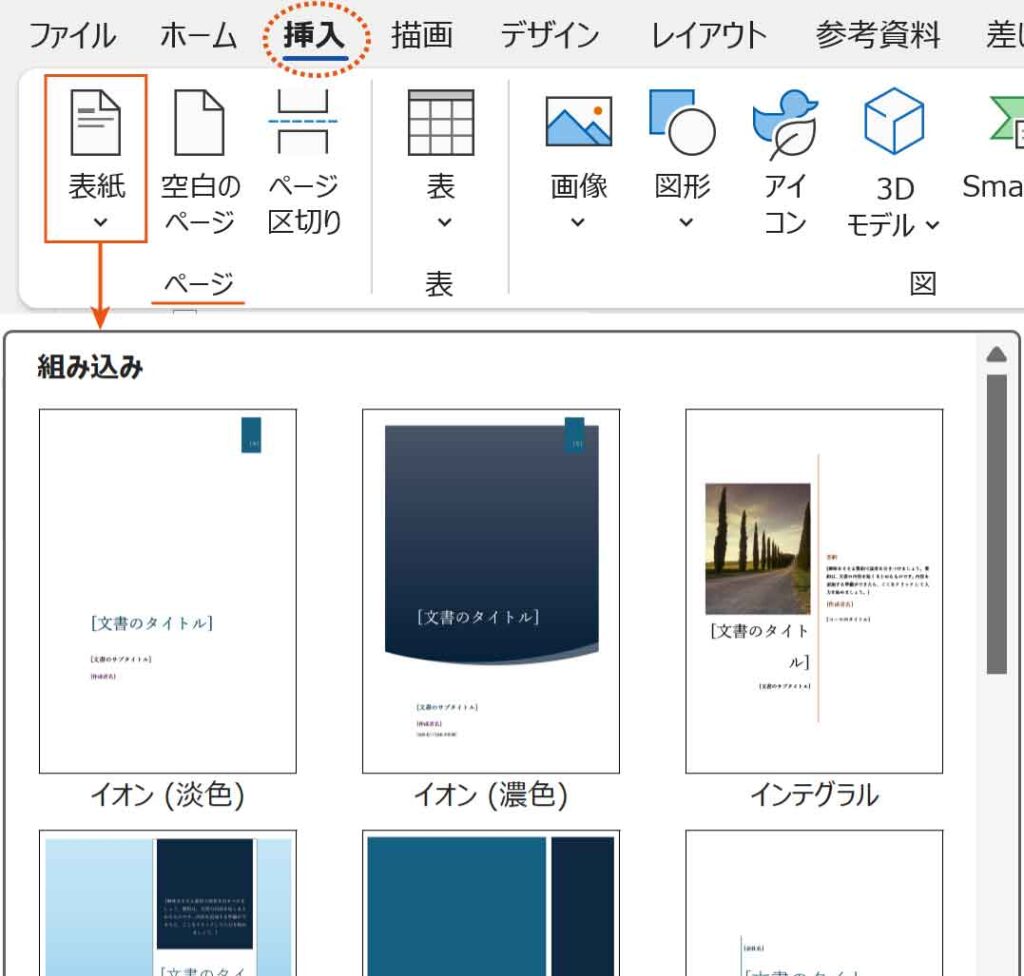Click the ページ区切り page break icon

click(304, 123)
